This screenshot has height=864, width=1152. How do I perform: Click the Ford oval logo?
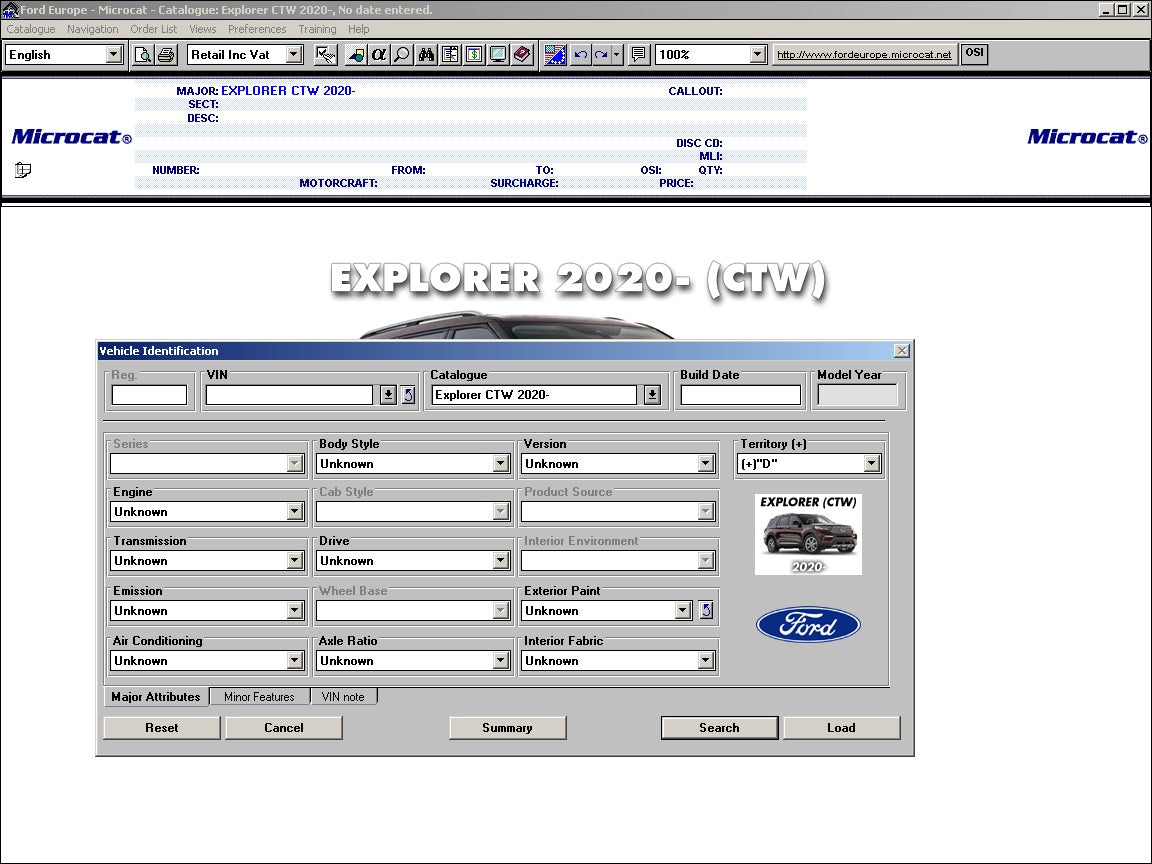coord(808,624)
